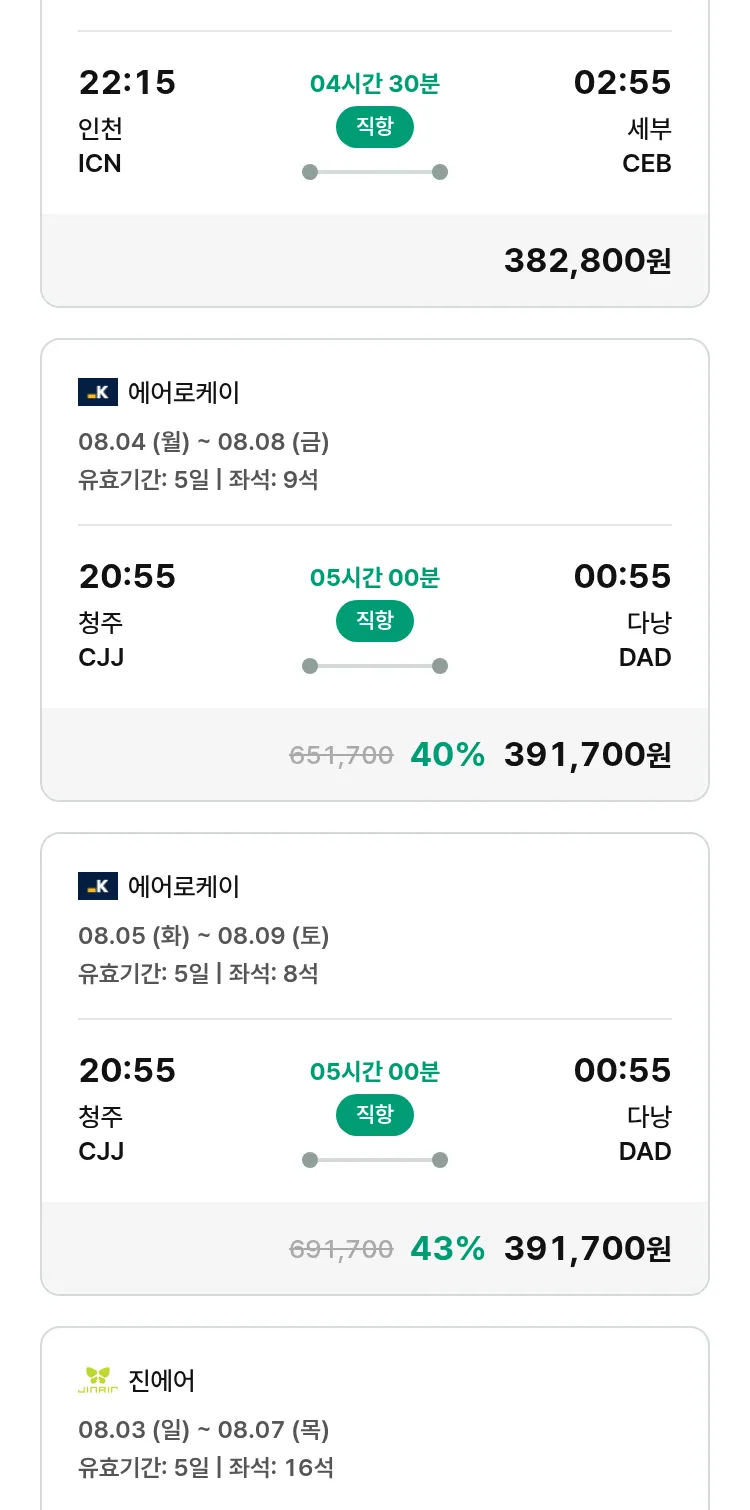Select the 382,800원 Cebu fare
This screenshot has height=1510, width=750.
(x=587, y=260)
